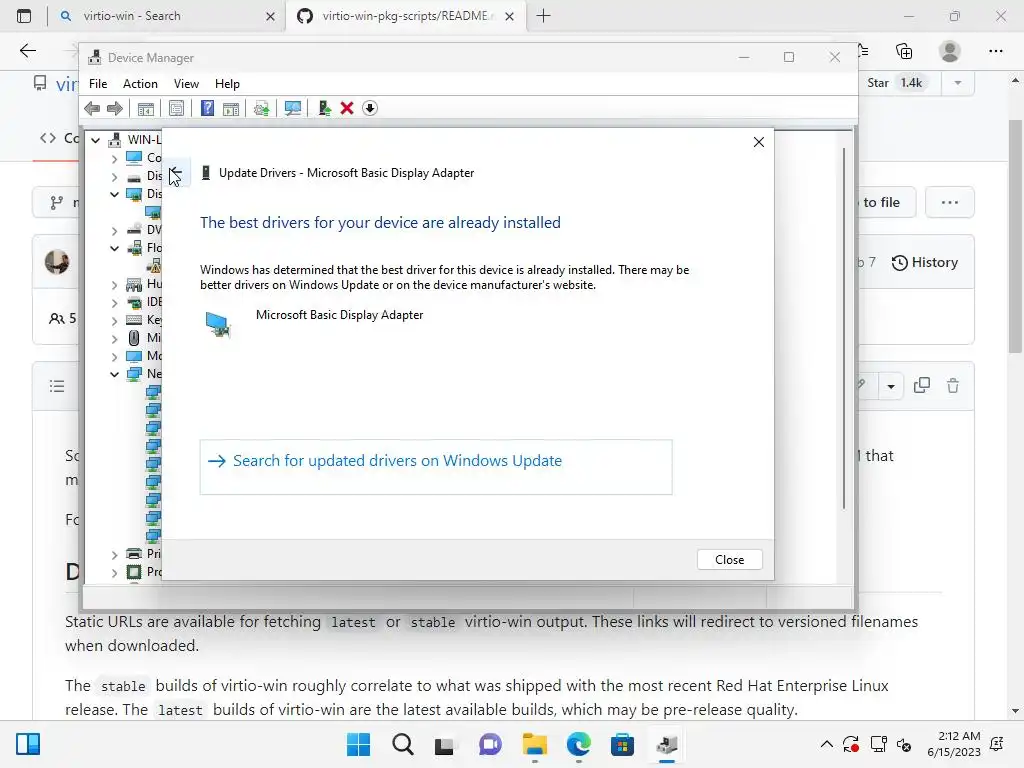This screenshot has width=1024, height=768.
Task: Click the ellipsis button beside Go to file
Action: coord(950,202)
